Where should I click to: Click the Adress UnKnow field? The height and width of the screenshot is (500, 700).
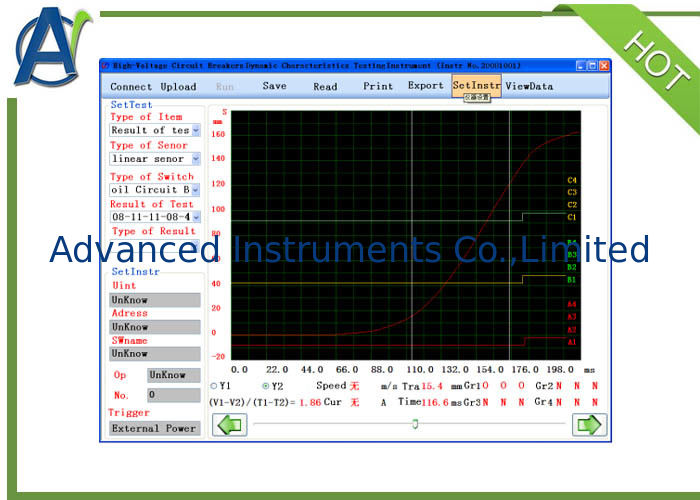click(x=155, y=327)
